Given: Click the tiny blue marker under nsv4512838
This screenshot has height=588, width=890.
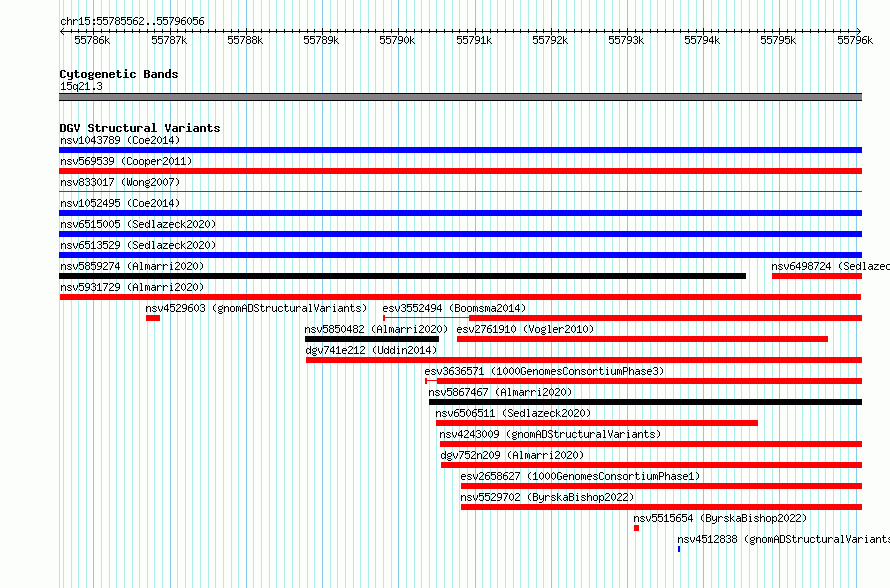Looking at the screenshot, I should click(679, 549).
